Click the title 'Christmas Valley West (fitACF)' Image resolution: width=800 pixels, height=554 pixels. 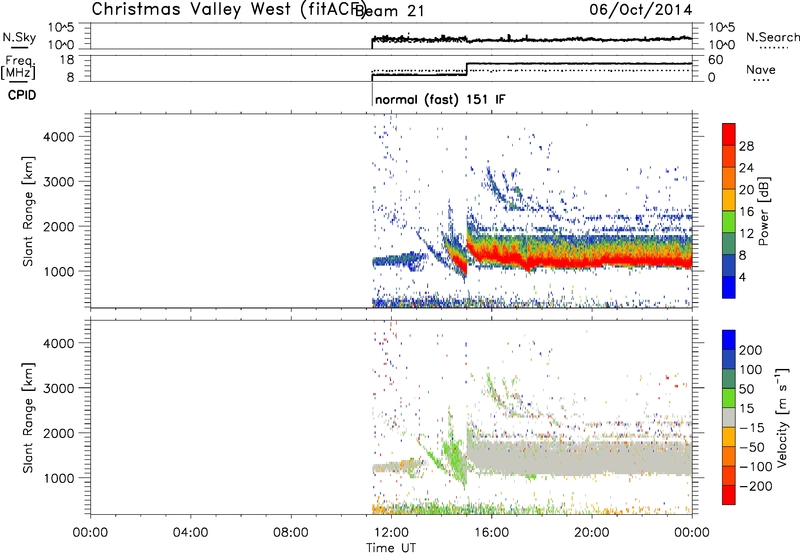228,10
